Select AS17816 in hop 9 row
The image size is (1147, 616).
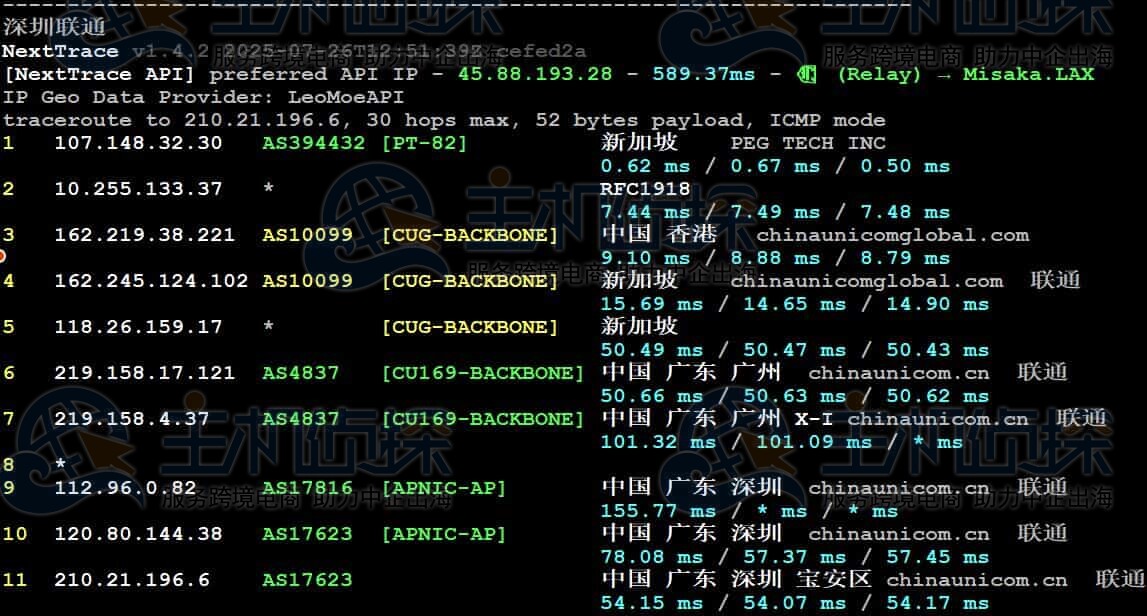click(307, 488)
